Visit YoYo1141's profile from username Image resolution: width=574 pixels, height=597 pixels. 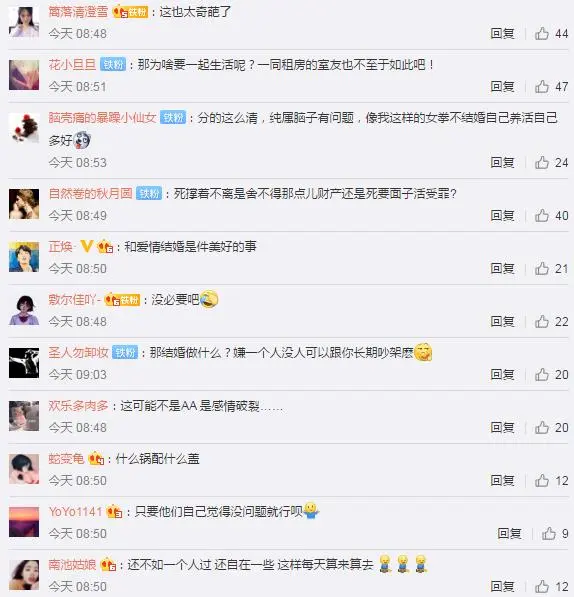coord(75,511)
